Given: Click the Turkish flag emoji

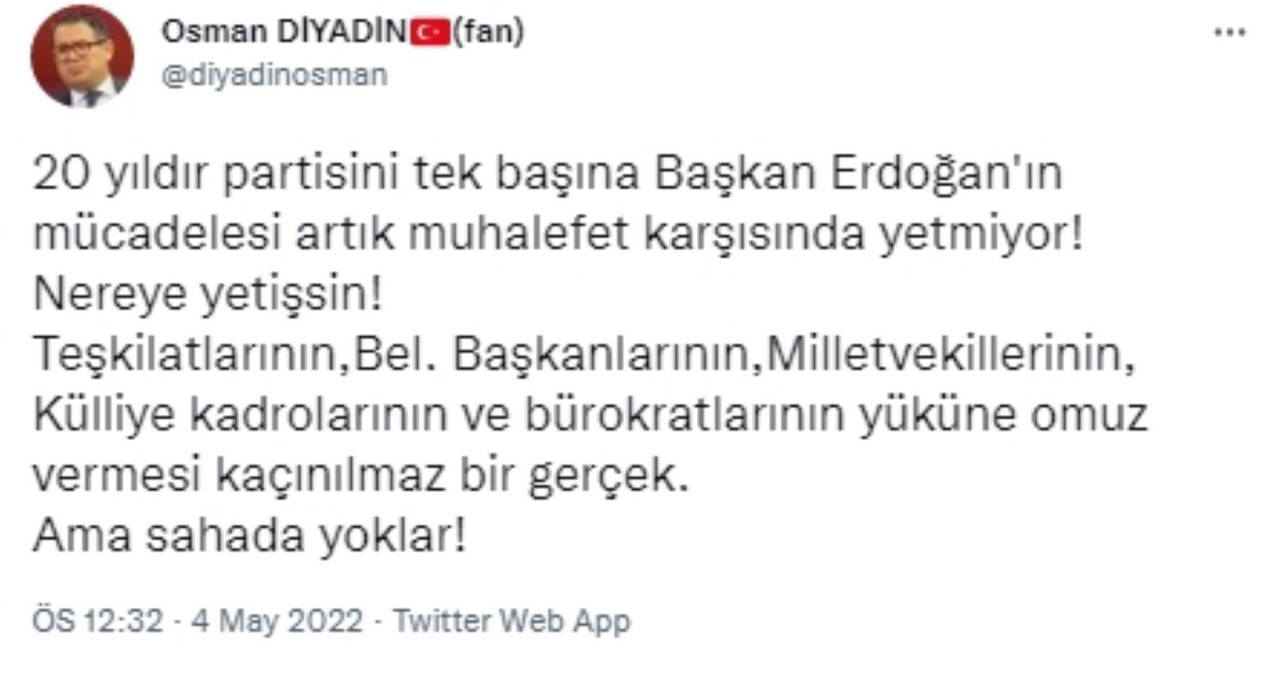Looking at the screenshot, I should pos(431,33).
